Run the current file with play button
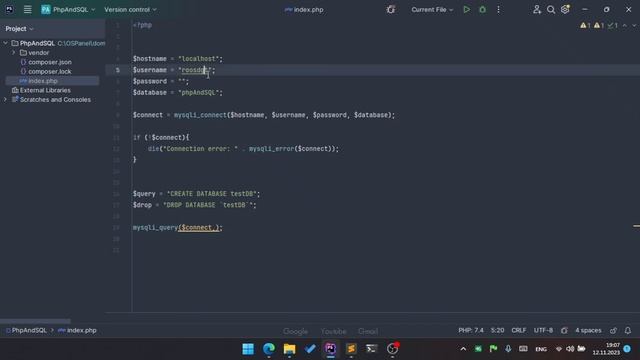The width and height of the screenshot is (640, 360). click(467, 9)
